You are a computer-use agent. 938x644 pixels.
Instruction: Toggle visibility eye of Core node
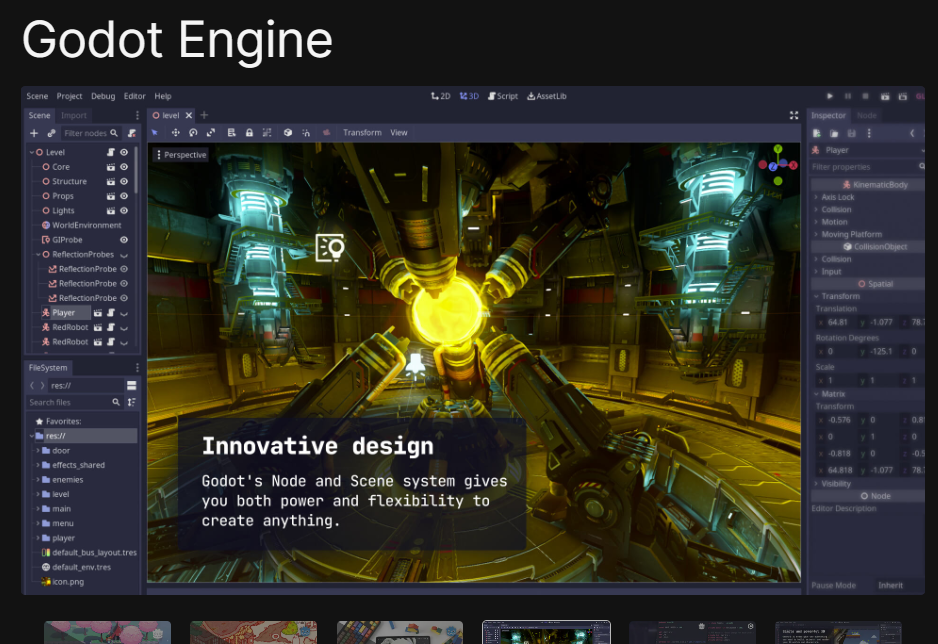click(x=124, y=167)
